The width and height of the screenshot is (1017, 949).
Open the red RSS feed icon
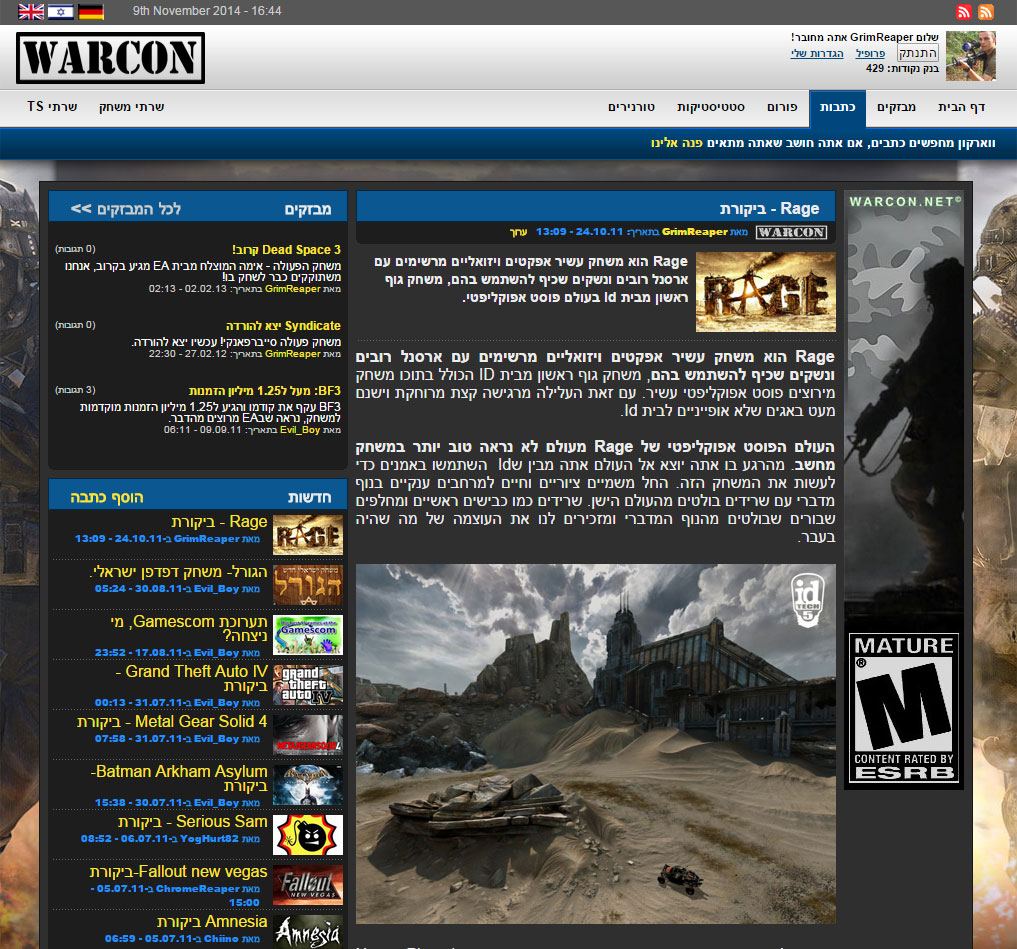964,12
